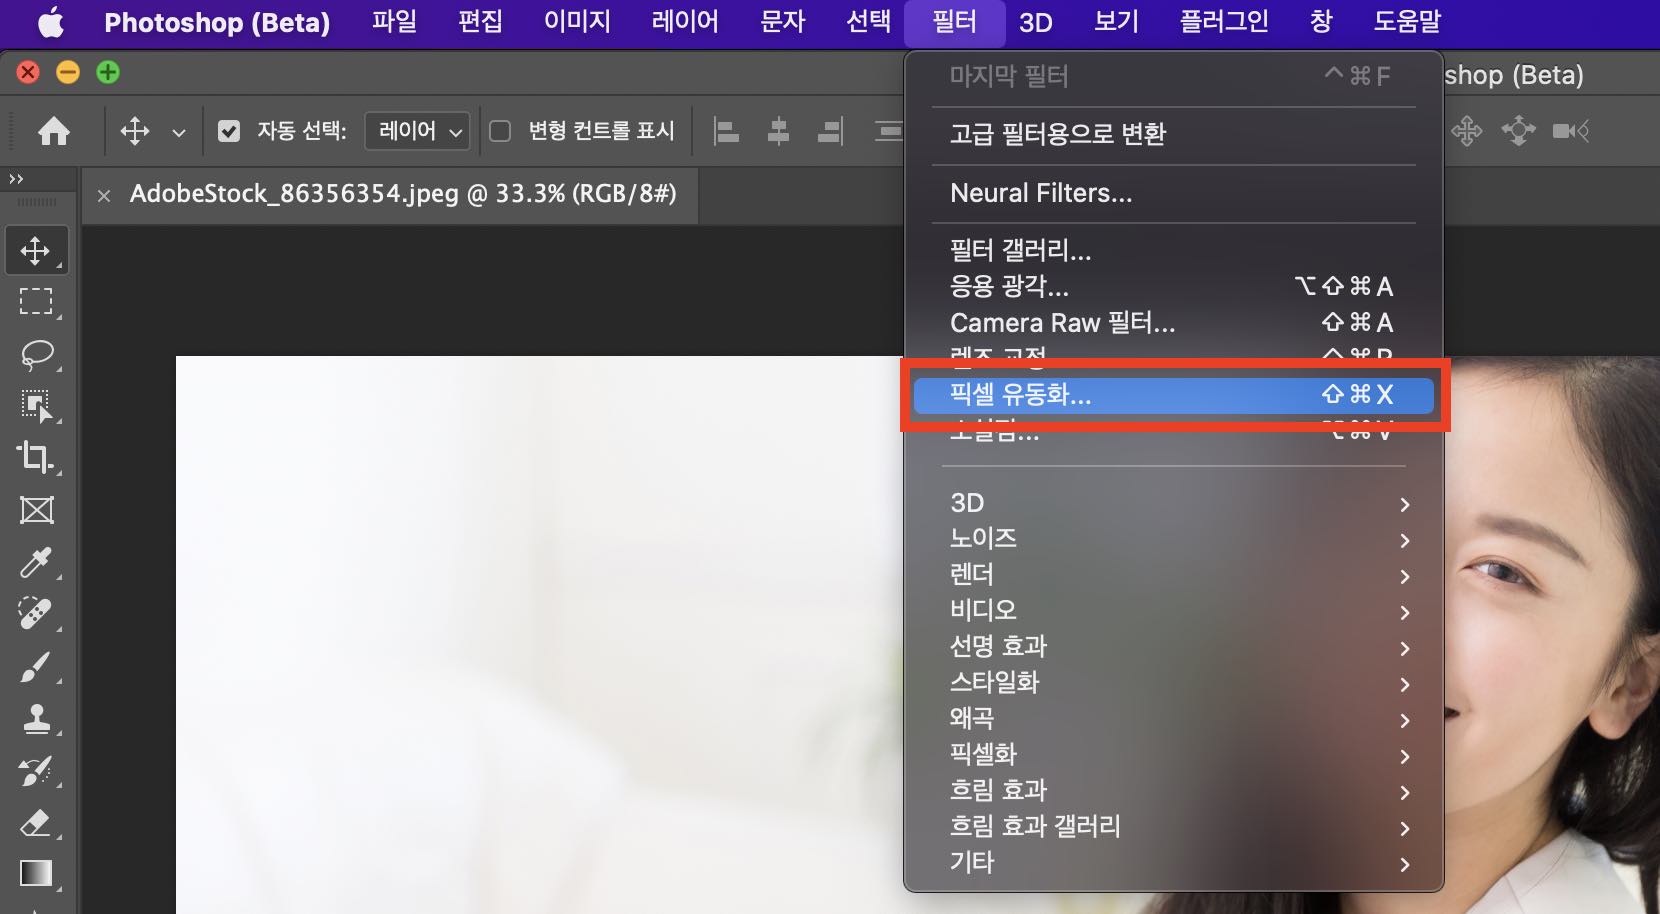
Task: Open the Apple menu
Action: point(51,22)
